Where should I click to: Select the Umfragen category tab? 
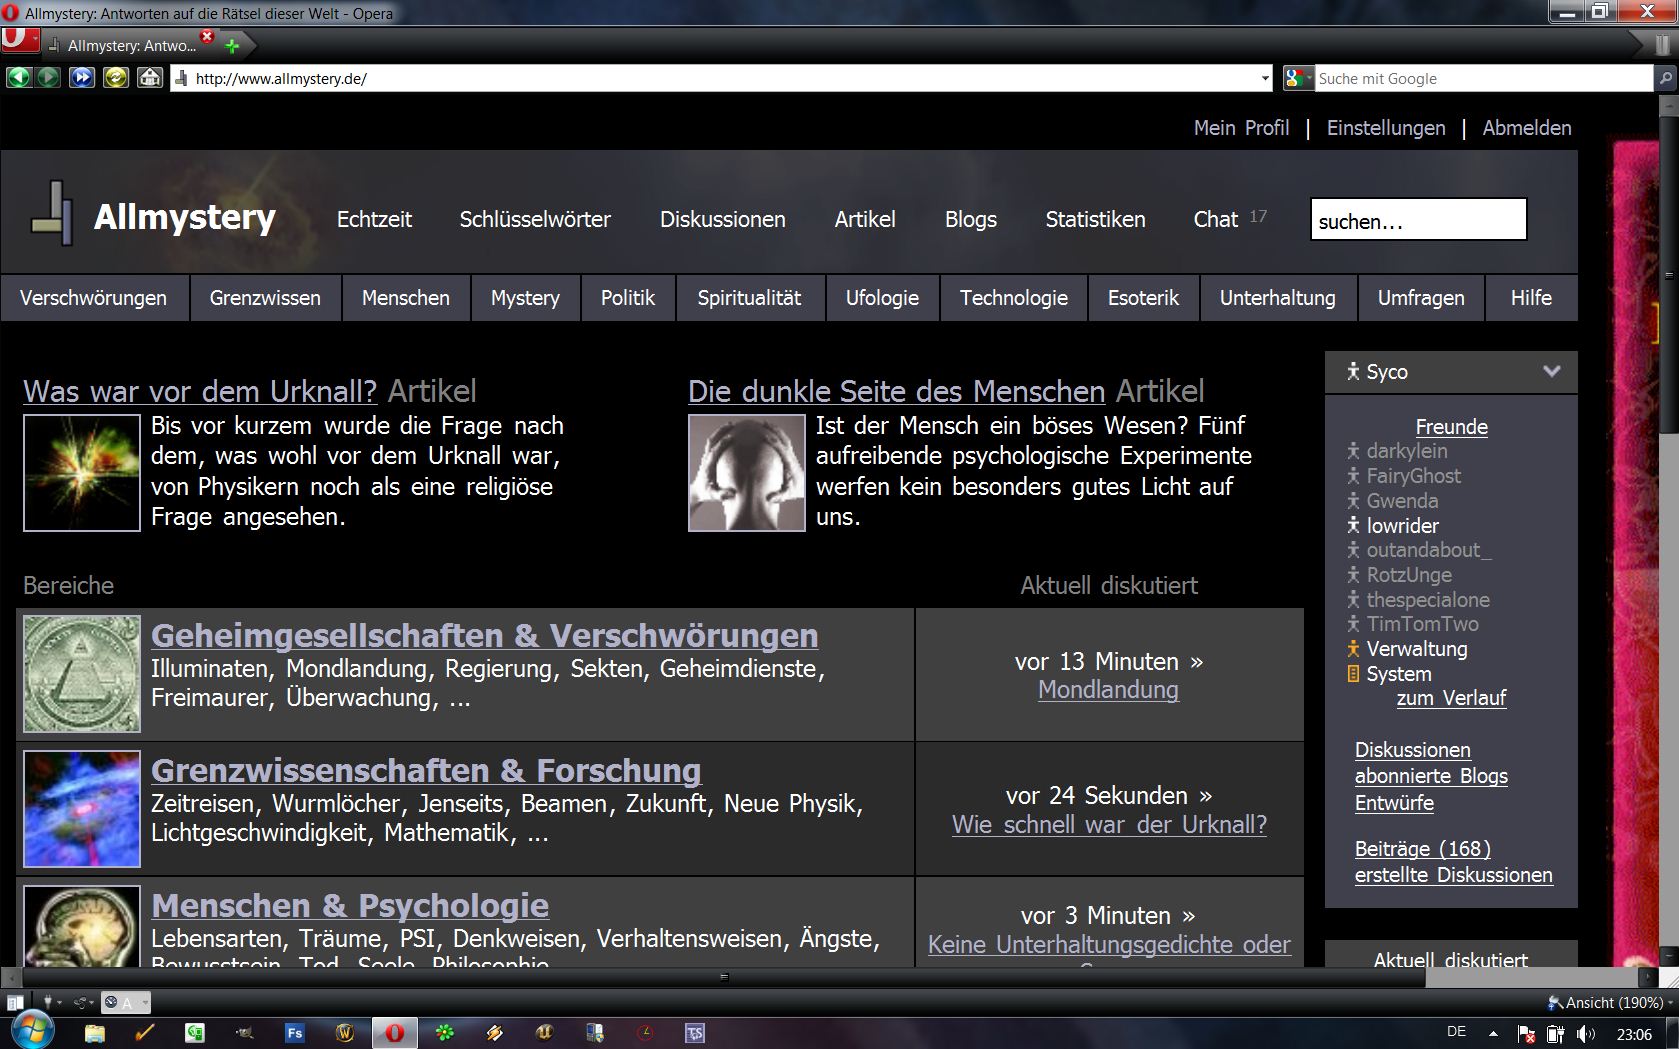pyautogui.click(x=1421, y=298)
